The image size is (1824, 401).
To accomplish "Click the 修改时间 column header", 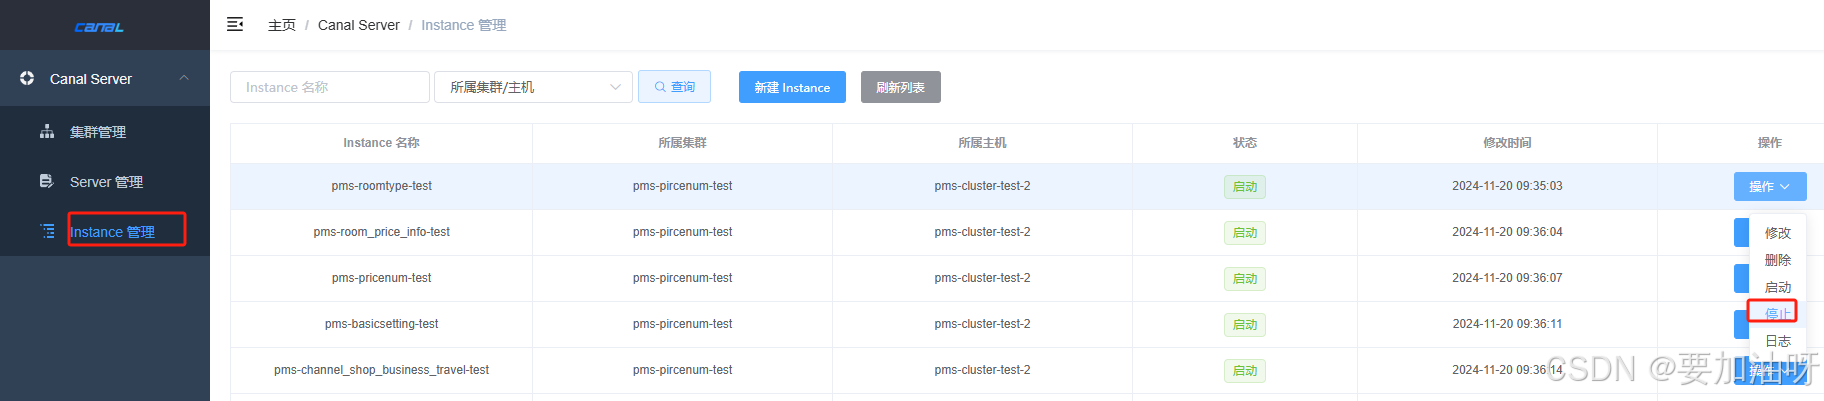I will 1507,143.
